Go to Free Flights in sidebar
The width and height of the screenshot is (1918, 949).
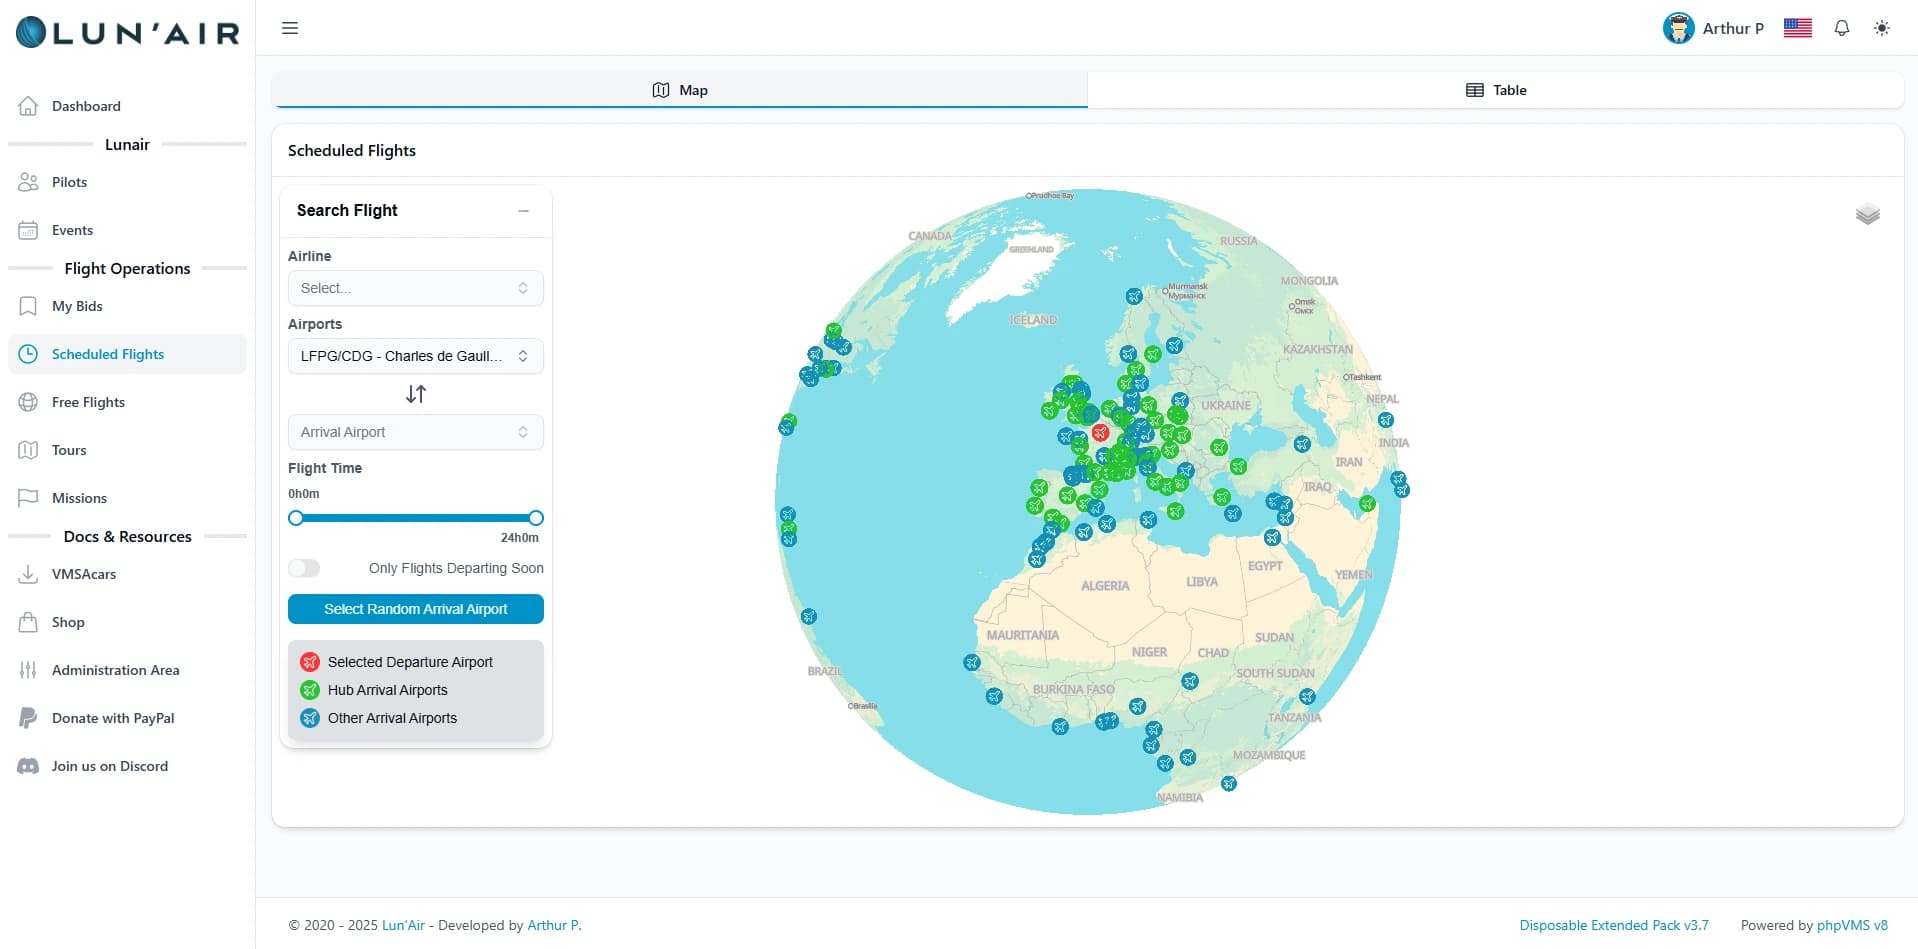[x=88, y=402]
